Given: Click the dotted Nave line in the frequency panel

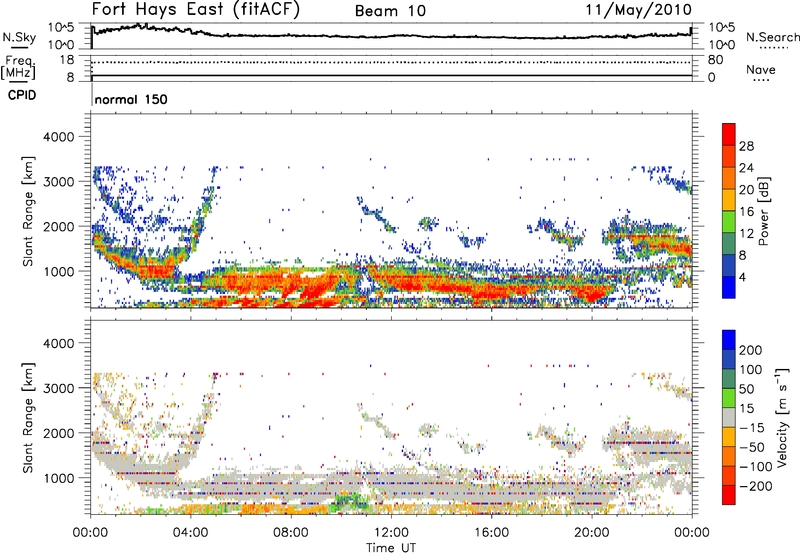Looking at the screenshot, I should [391, 62].
